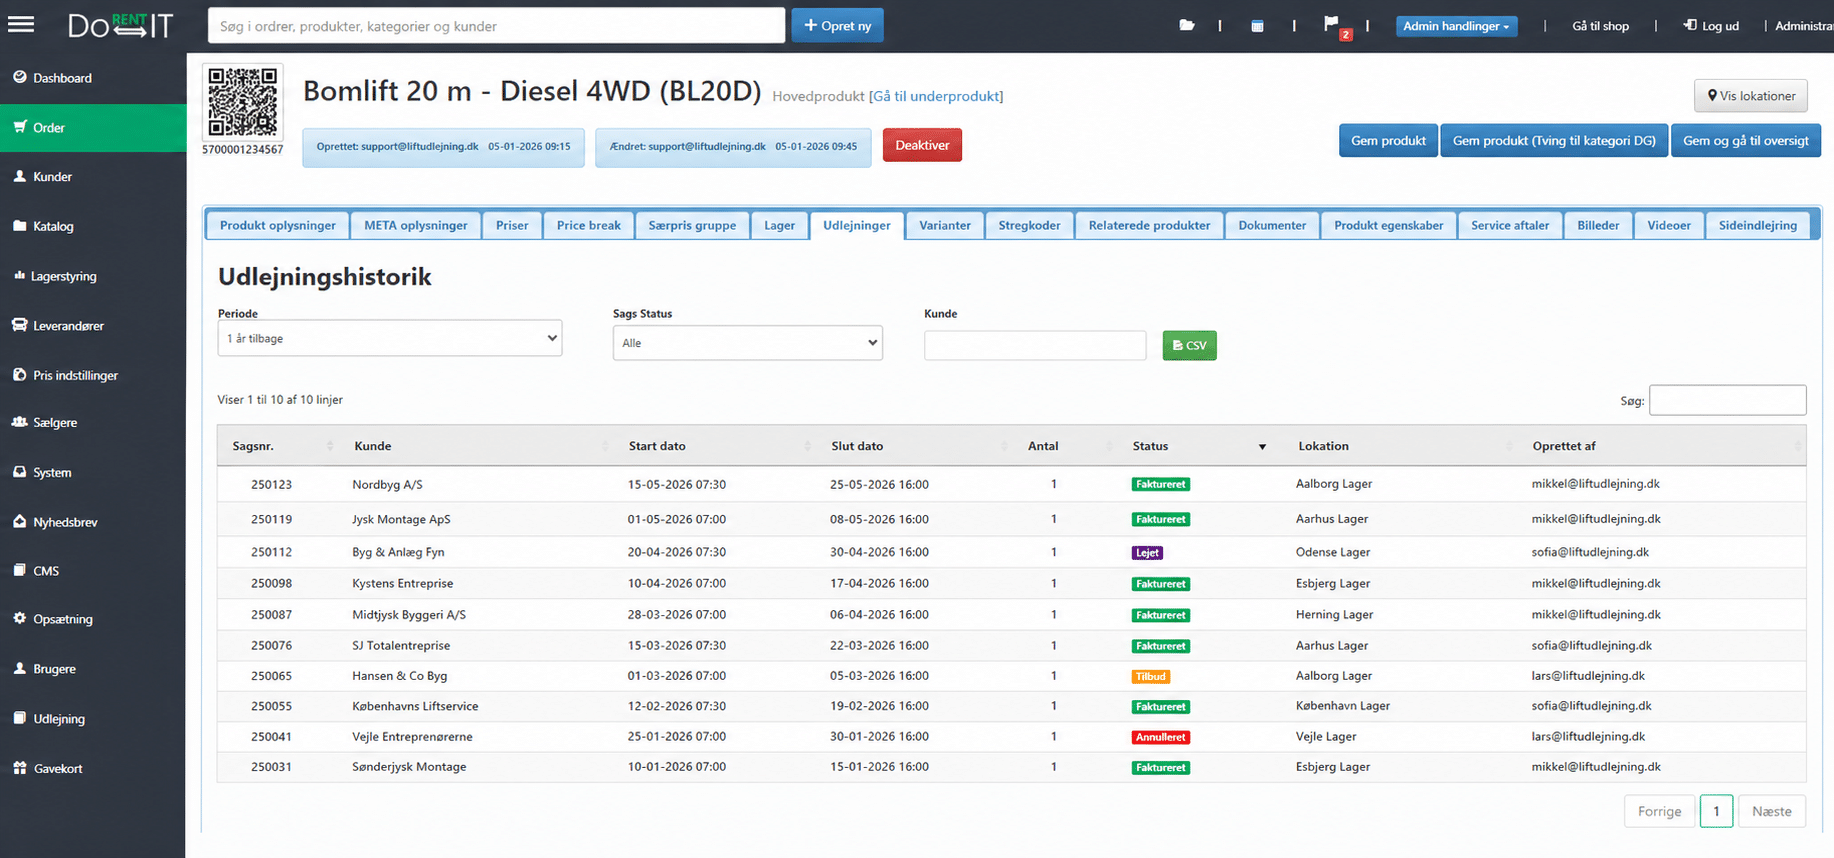Click the Næste pagination button
The width and height of the screenshot is (1834, 858).
[1772, 811]
